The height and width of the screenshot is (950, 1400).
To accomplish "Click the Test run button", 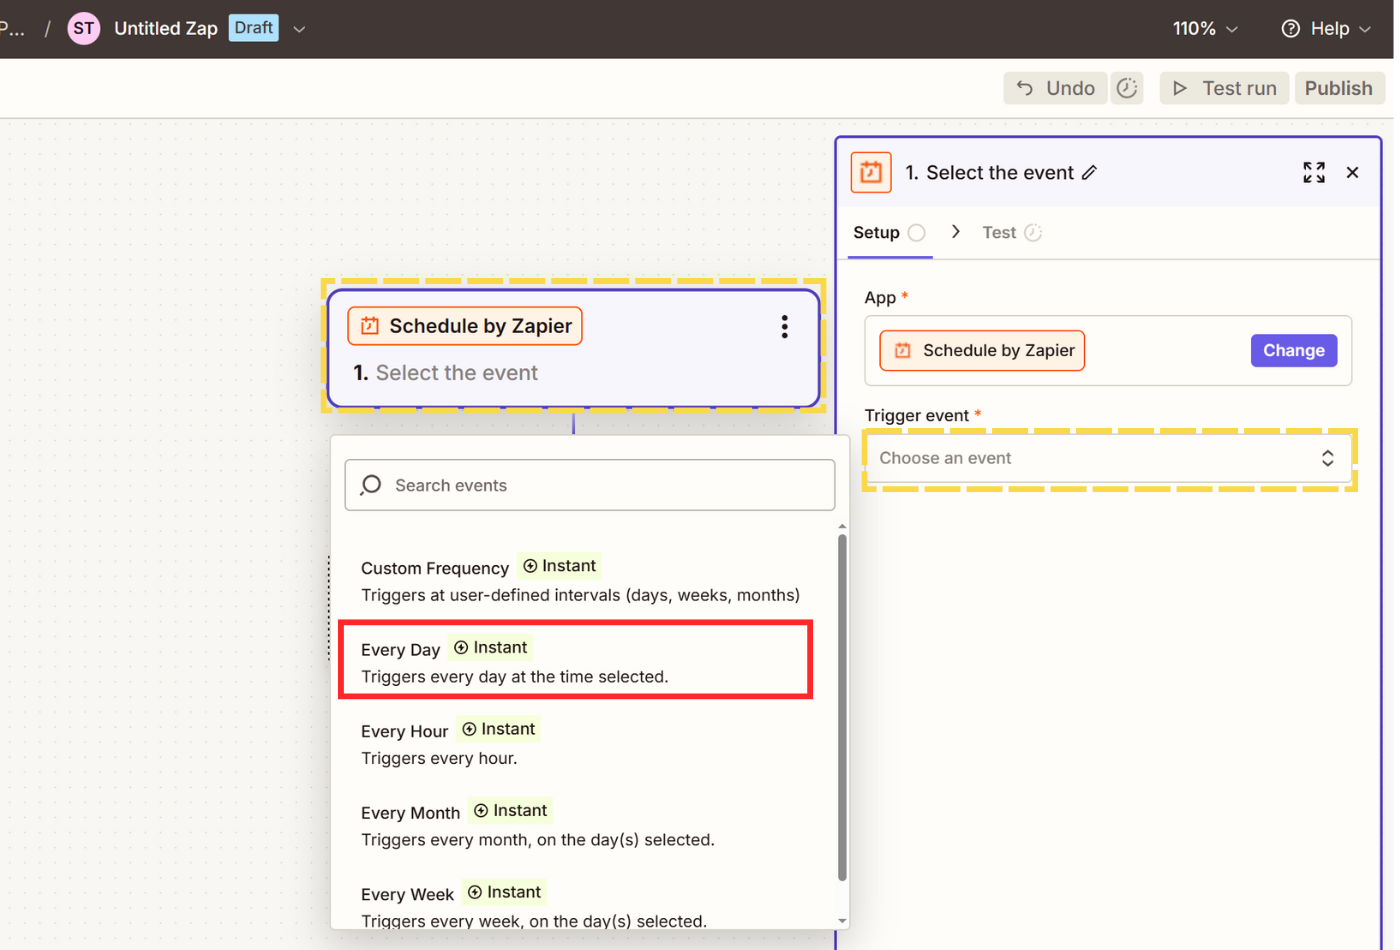I will tap(1224, 88).
